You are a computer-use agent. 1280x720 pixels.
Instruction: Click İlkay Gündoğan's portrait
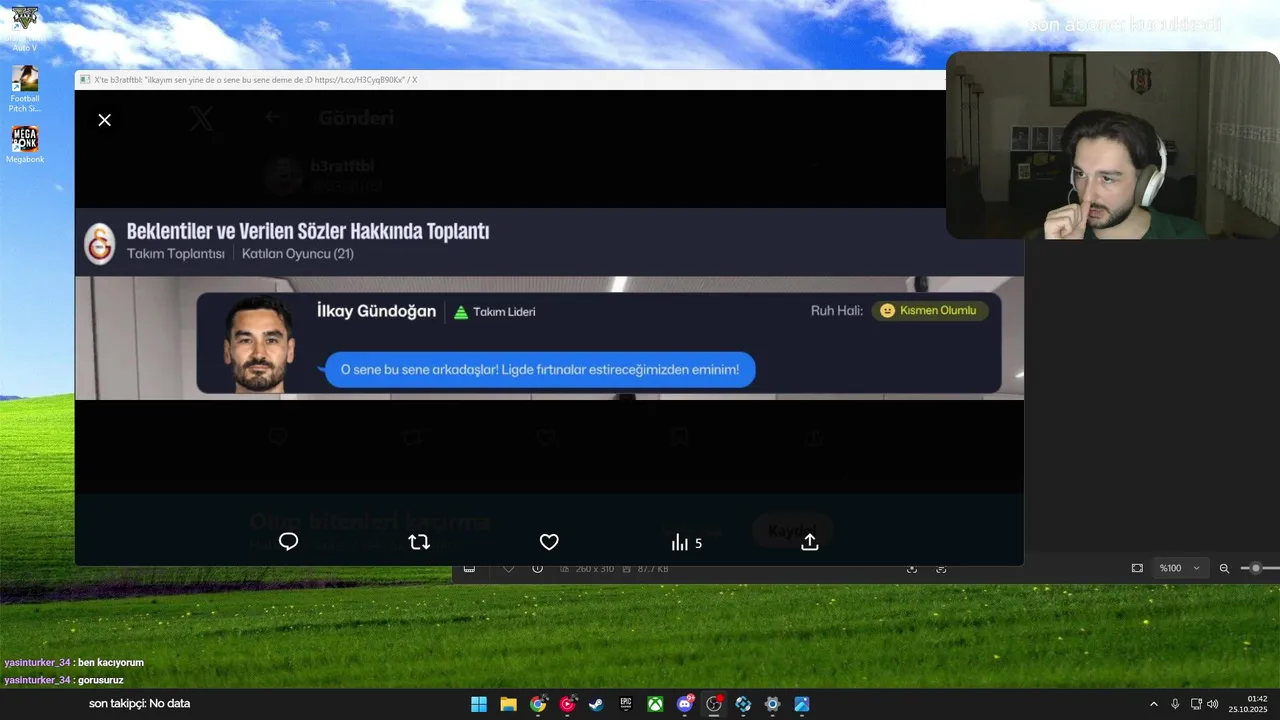point(259,345)
